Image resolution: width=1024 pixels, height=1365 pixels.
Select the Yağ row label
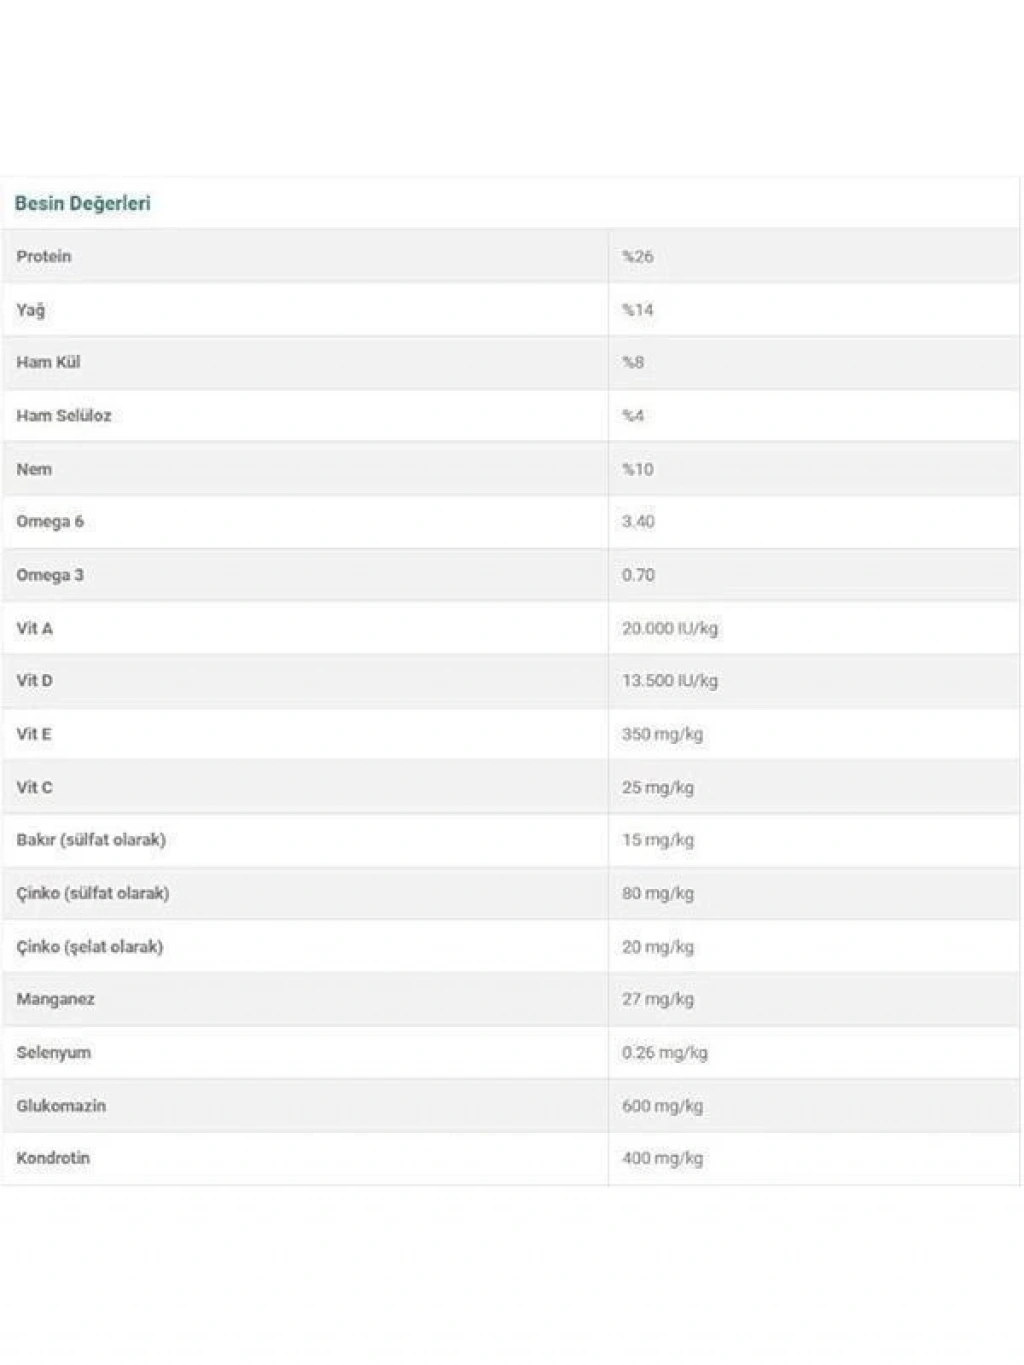[x=31, y=310]
